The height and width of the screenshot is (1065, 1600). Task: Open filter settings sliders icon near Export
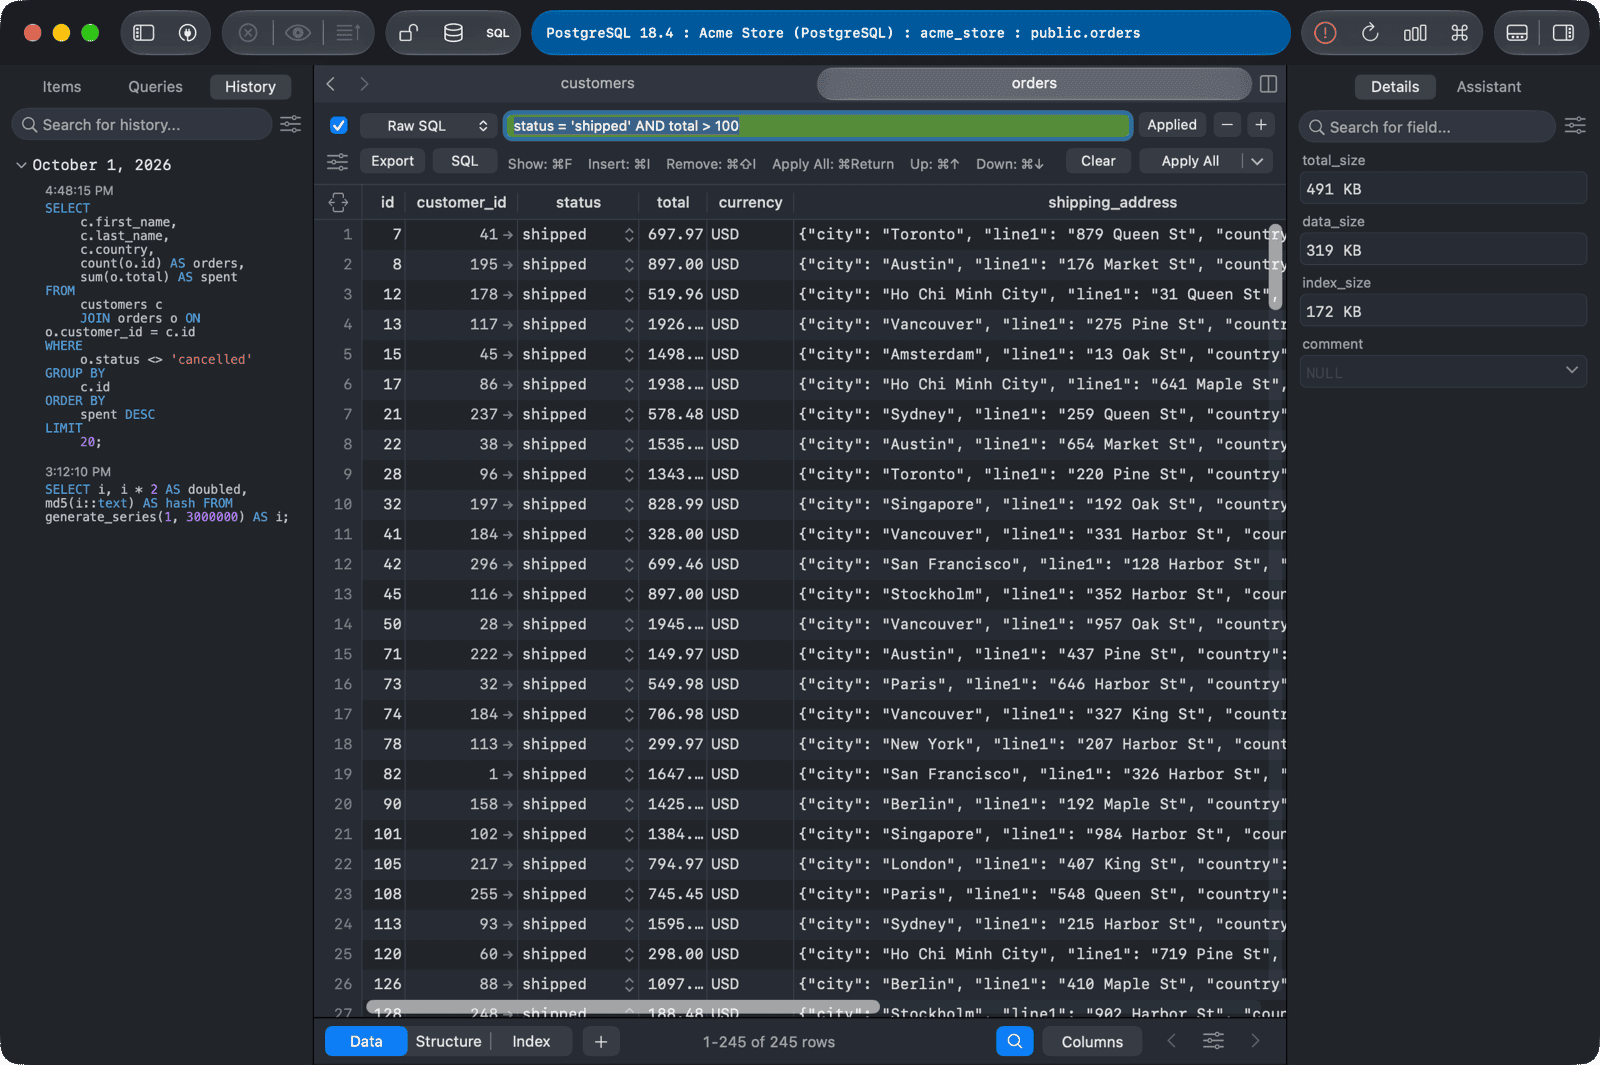tap(338, 162)
